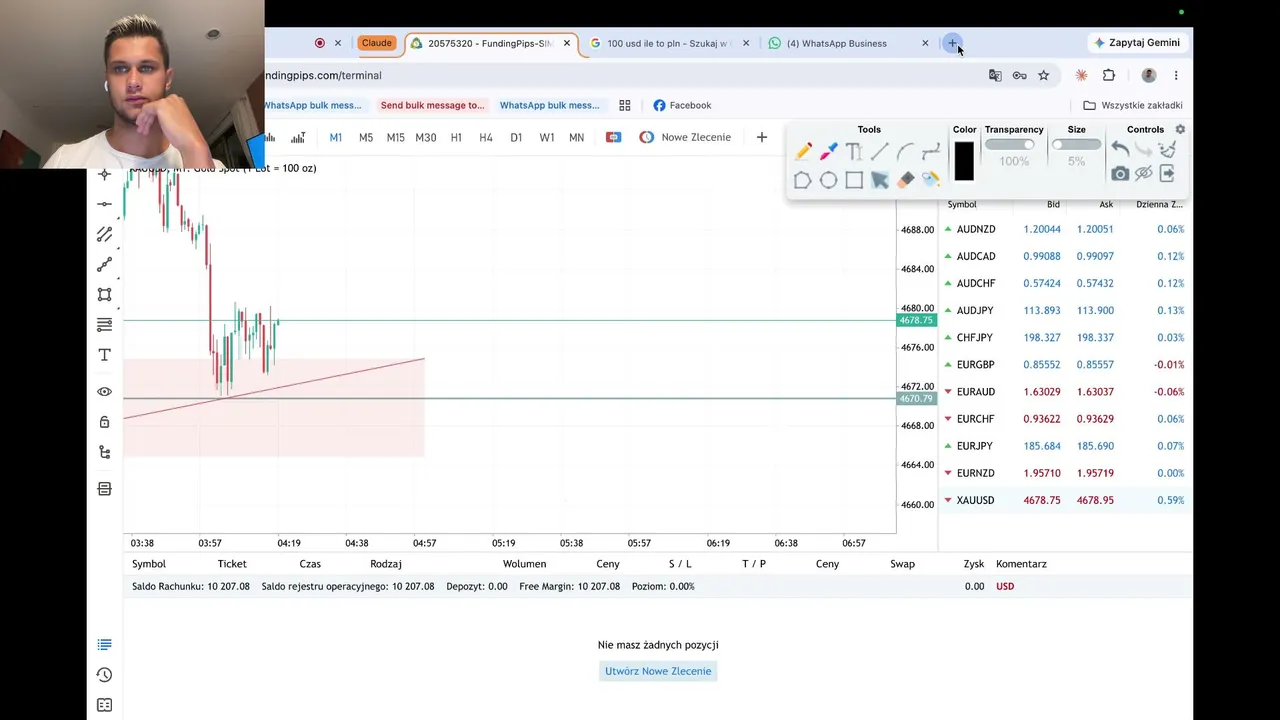Switch chart to M30 timeframe
The width and height of the screenshot is (1280, 720).
(x=425, y=137)
